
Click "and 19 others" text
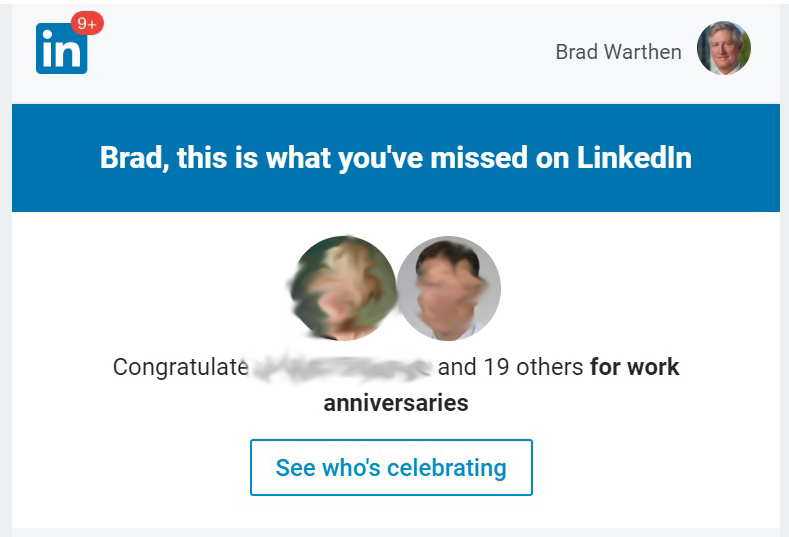tap(511, 367)
